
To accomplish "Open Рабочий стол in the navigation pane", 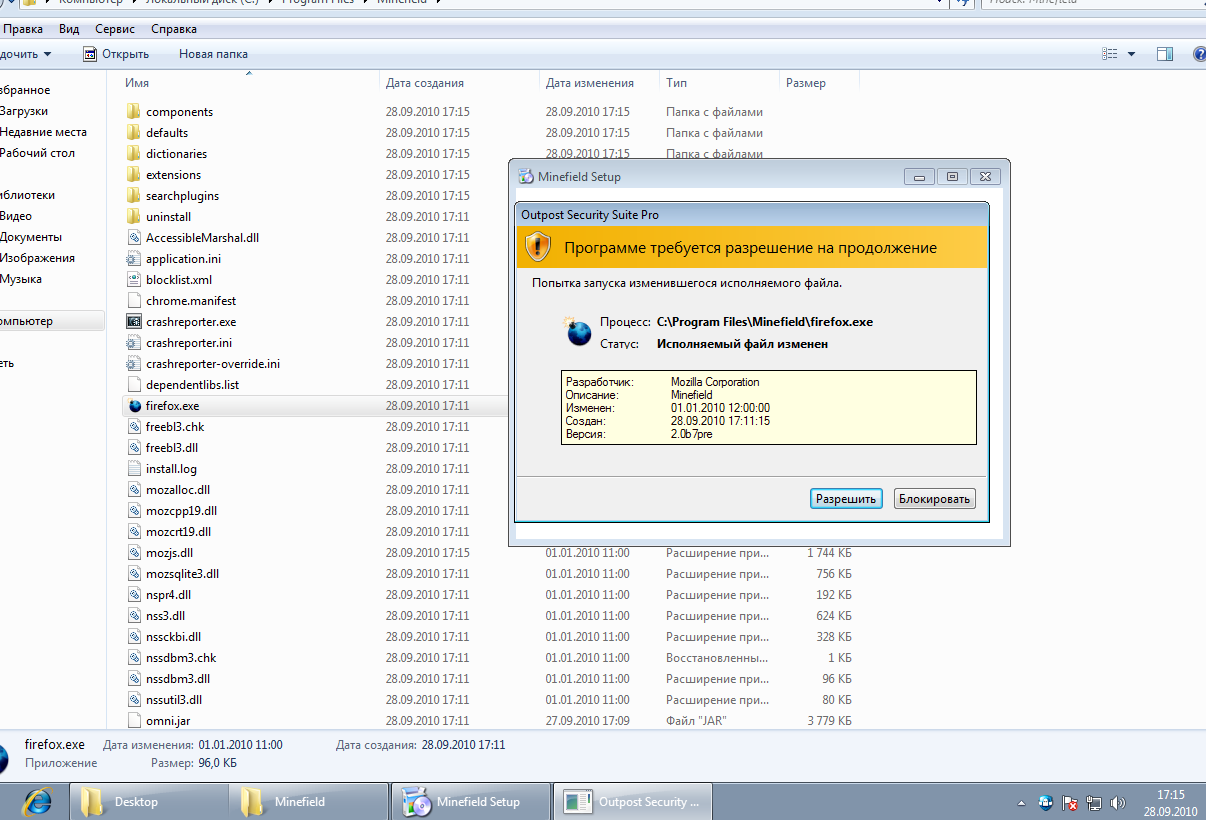I will point(37,153).
